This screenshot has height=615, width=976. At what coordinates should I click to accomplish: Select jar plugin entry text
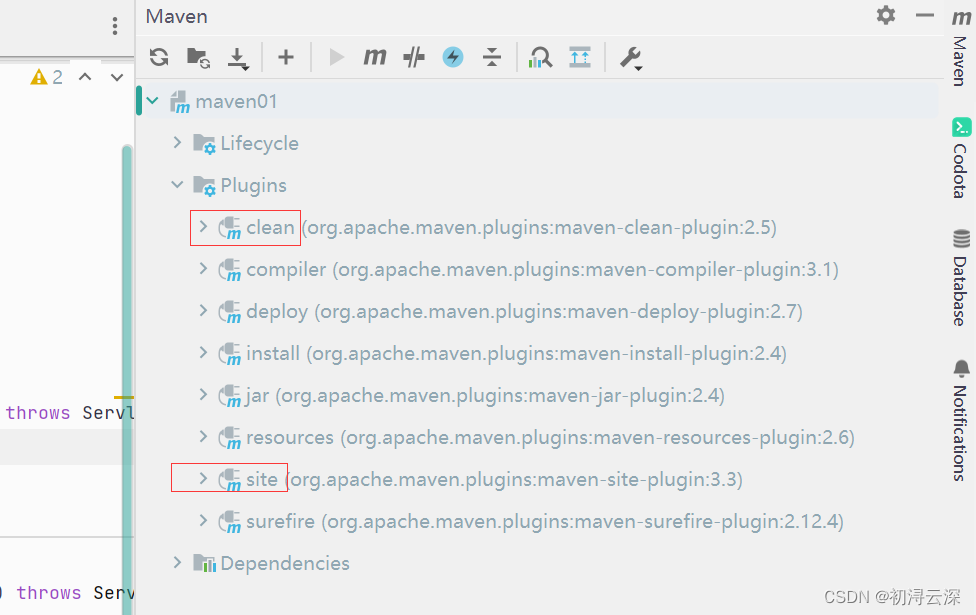[x=485, y=396]
